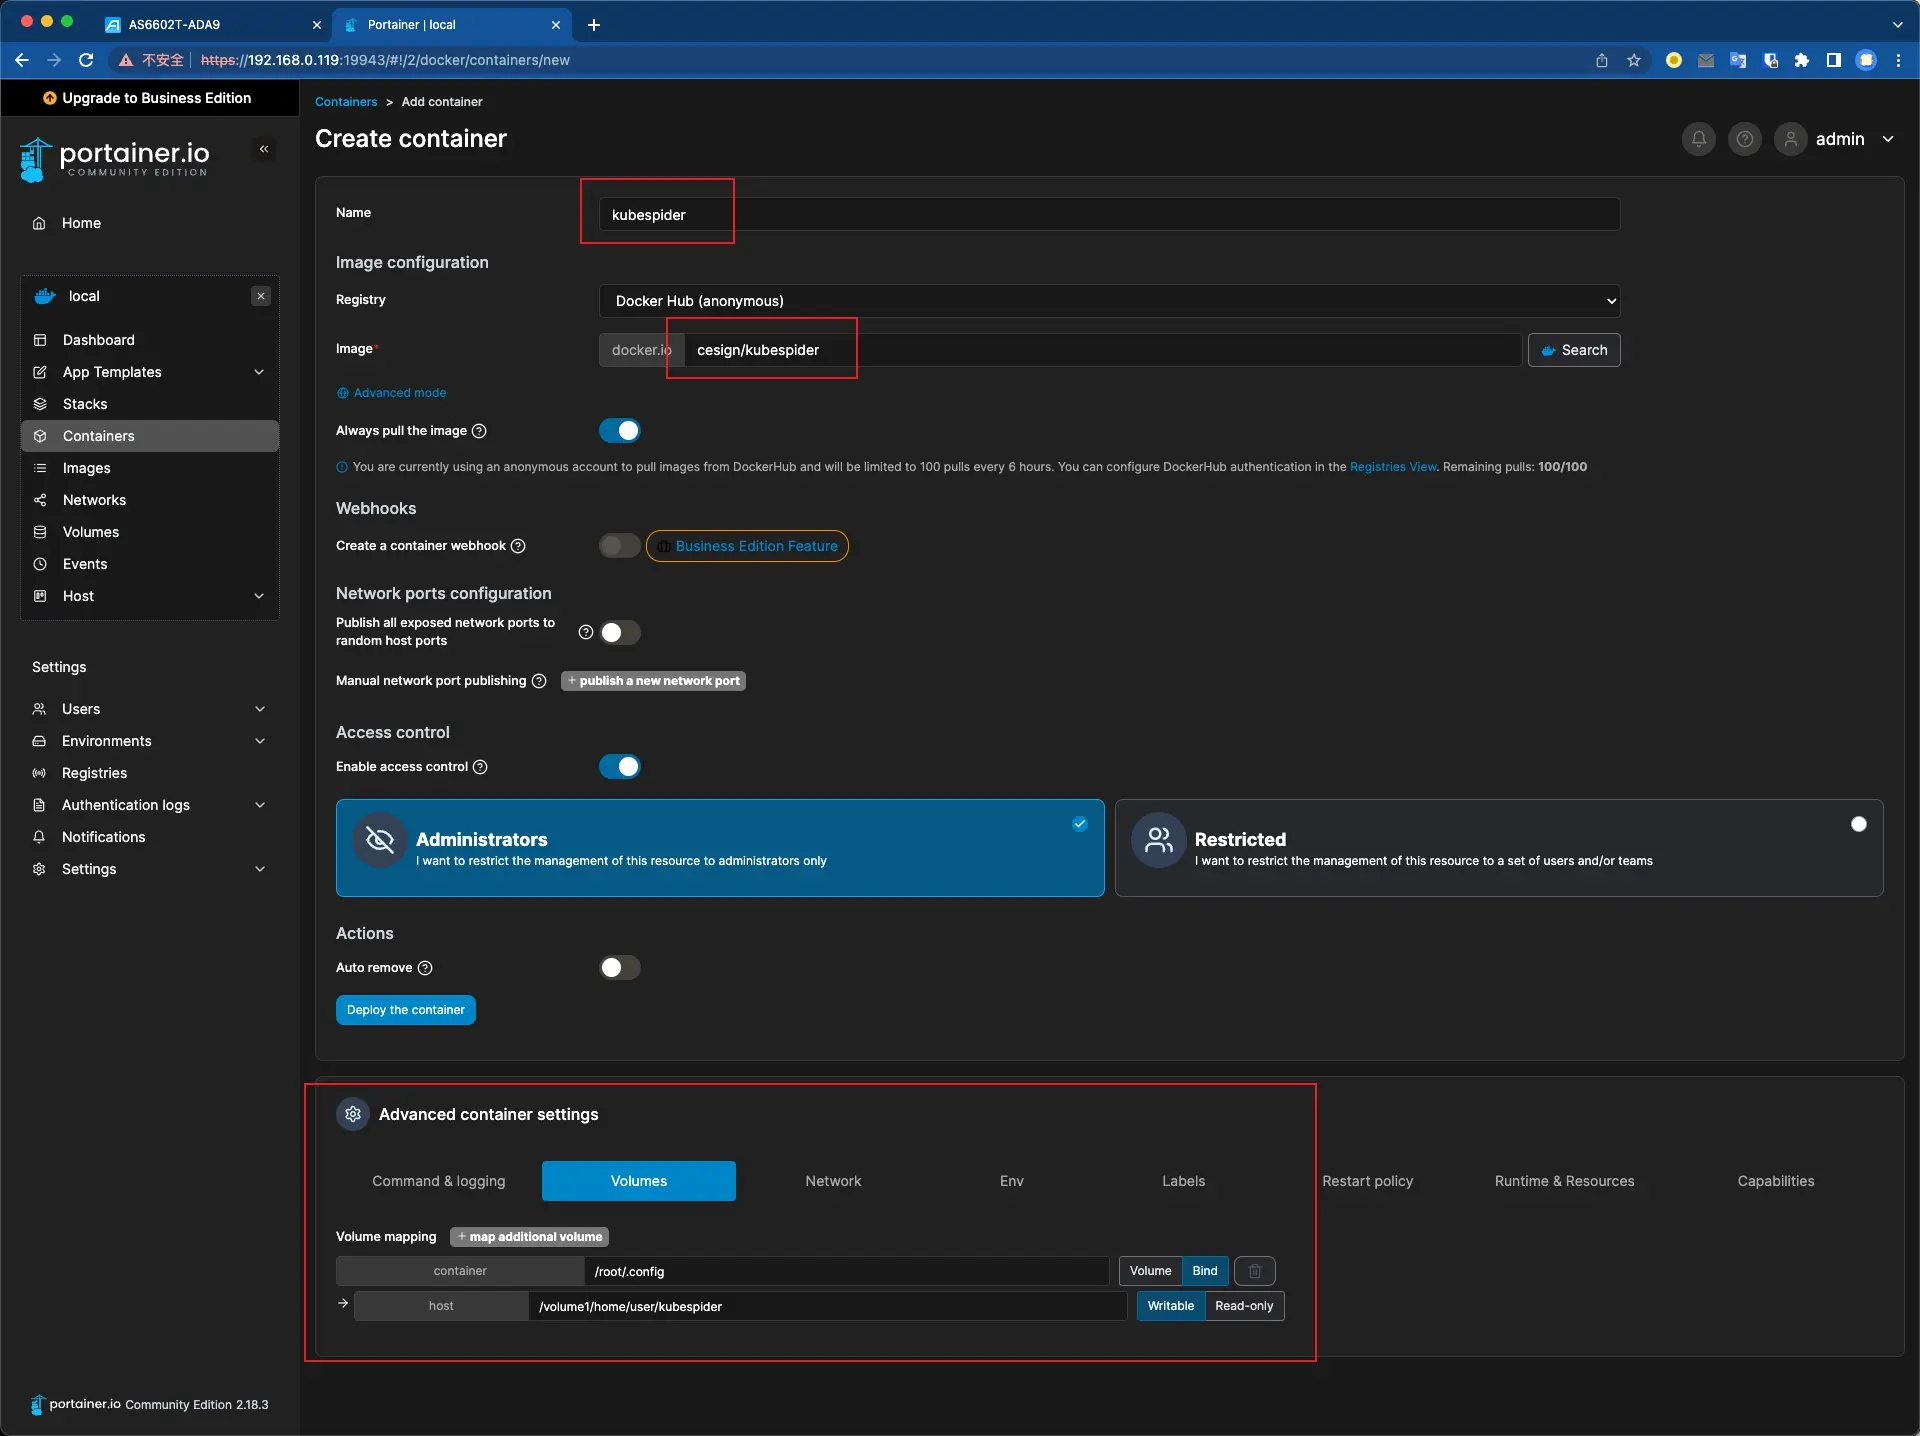Expand Settings item in sidebar
This screenshot has width=1920, height=1436.
pyautogui.click(x=260, y=869)
